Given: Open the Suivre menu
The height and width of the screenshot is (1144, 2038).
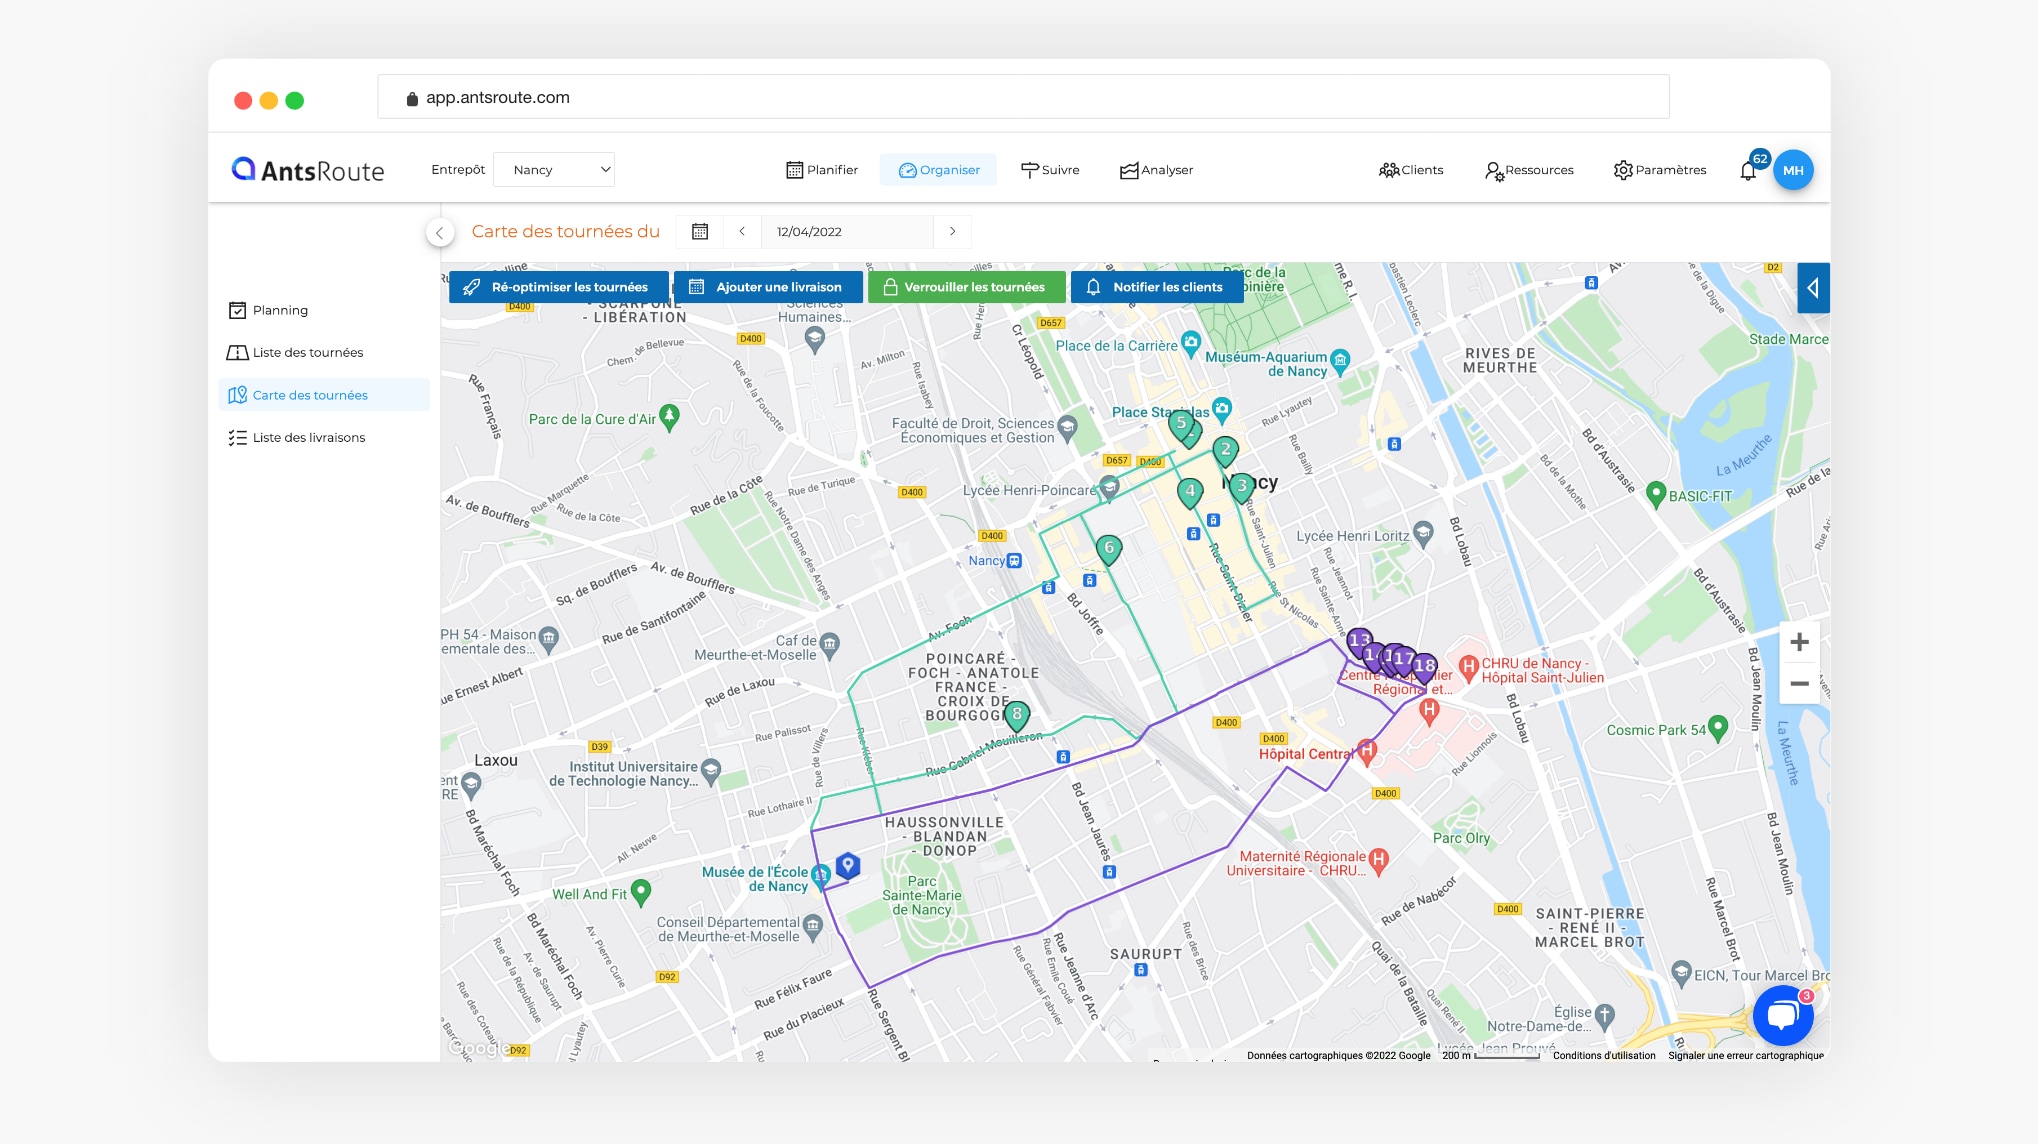Looking at the screenshot, I should point(1050,170).
